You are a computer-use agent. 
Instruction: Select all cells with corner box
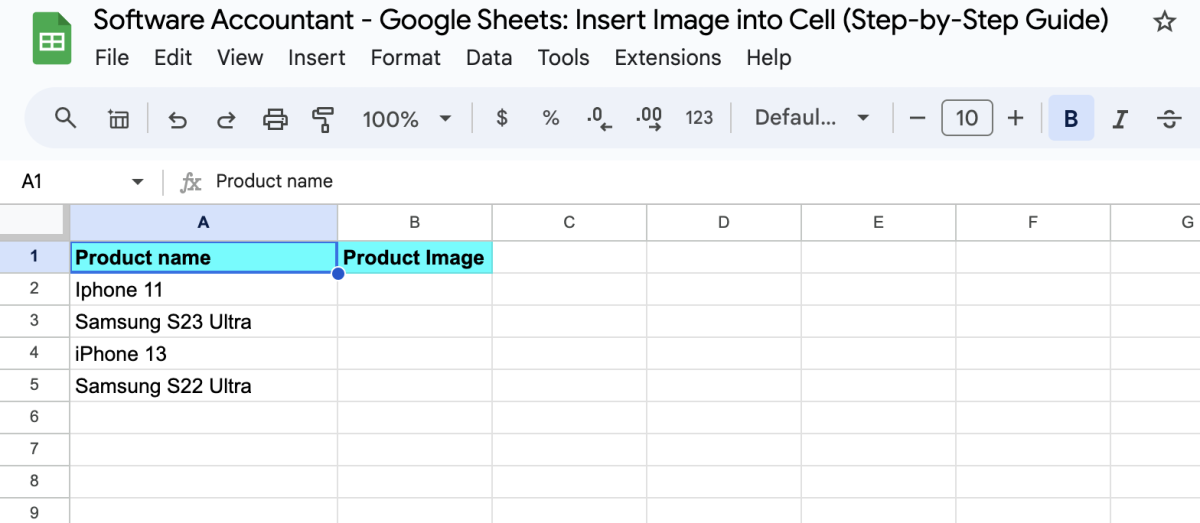[35, 222]
